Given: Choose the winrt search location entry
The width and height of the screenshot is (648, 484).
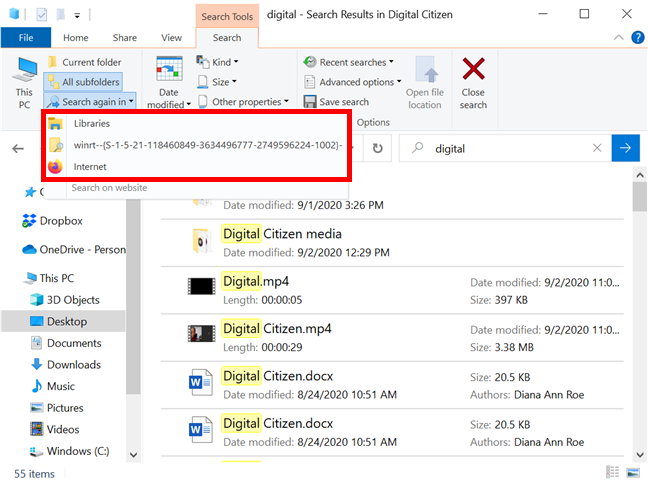Looking at the screenshot, I should [x=196, y=145].
